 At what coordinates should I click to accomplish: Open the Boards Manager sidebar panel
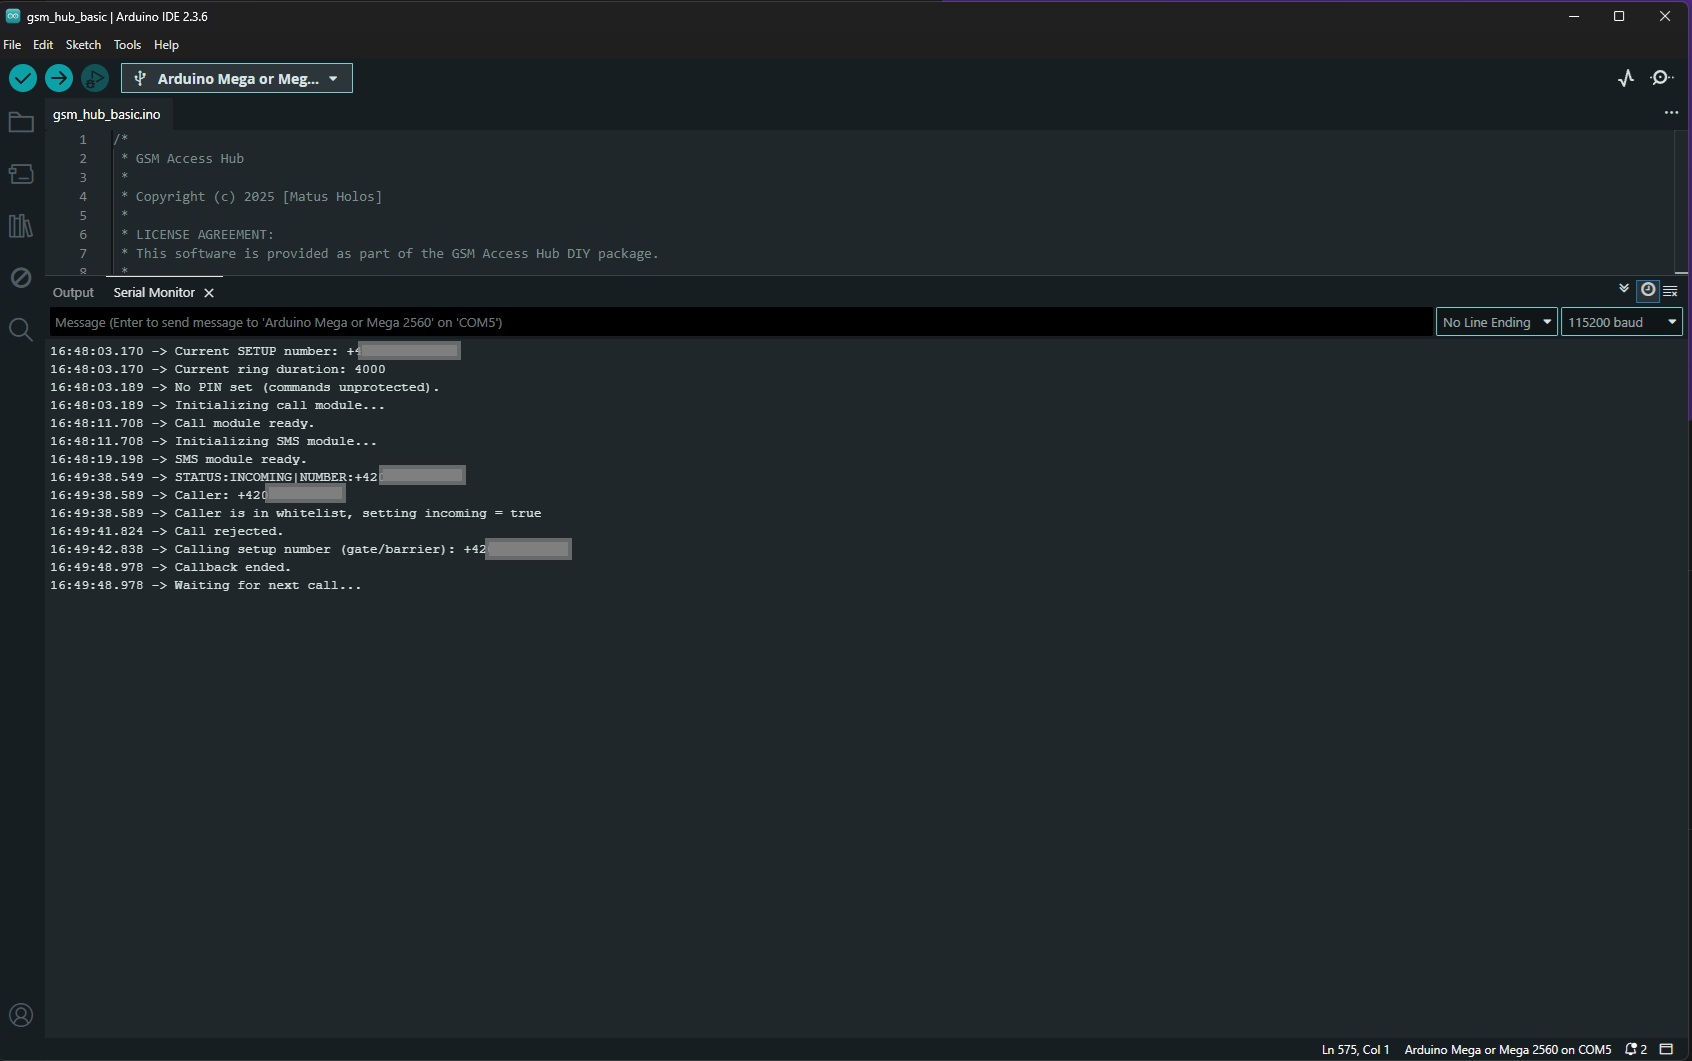click(x=21, y=174)
